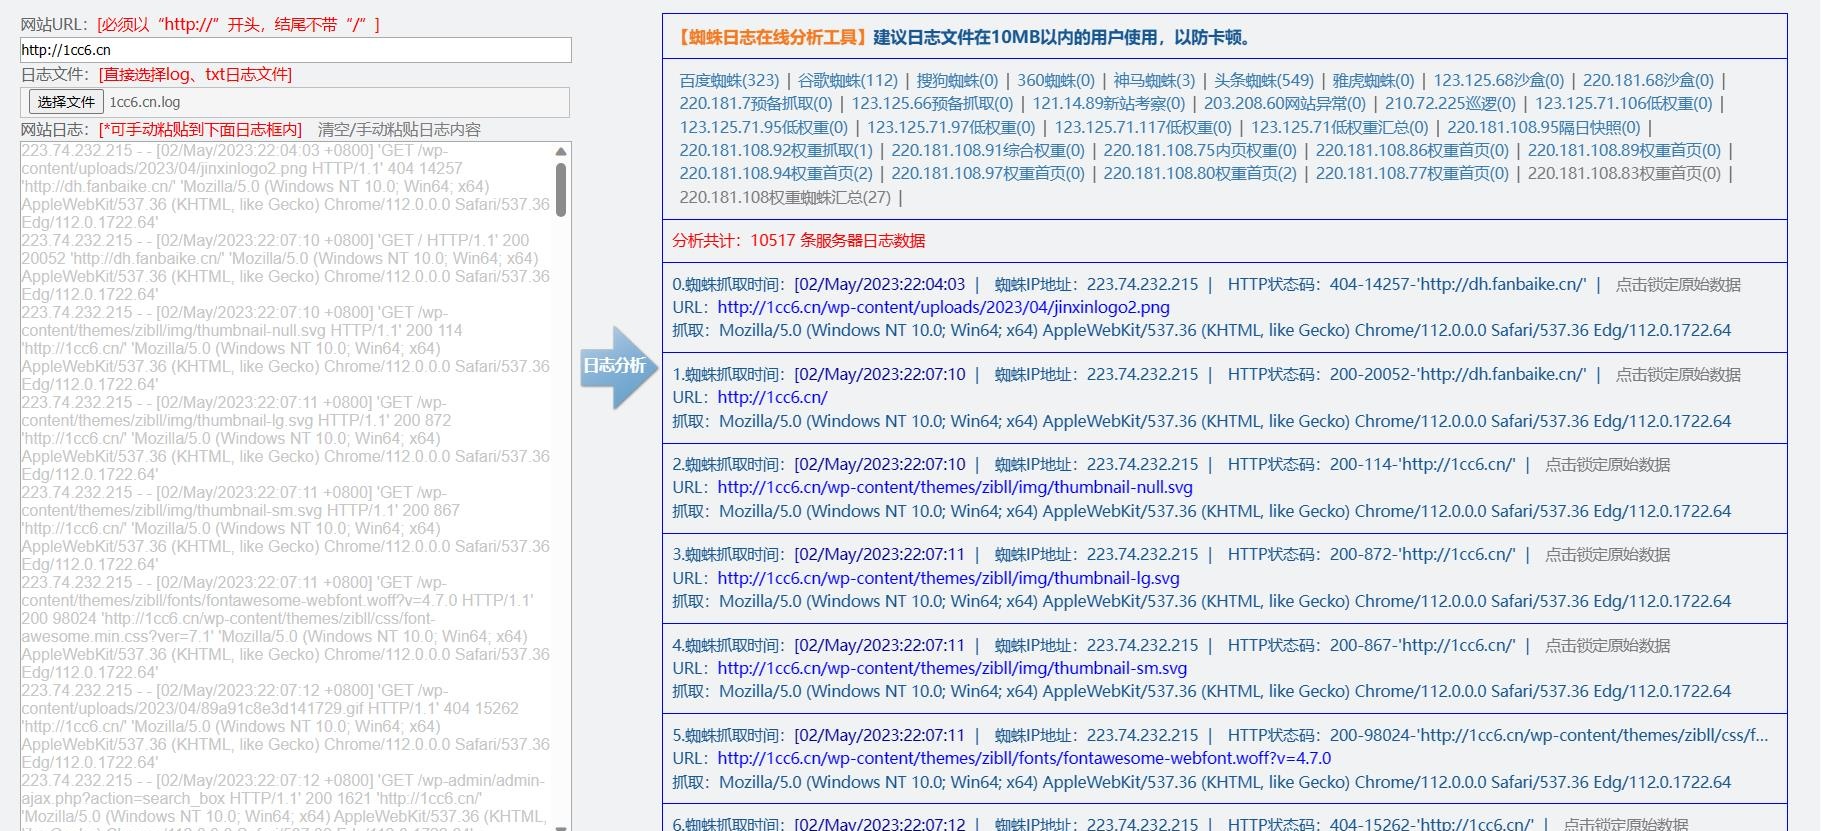This screenshot has width=1821, height=831.
Task: Select 123.125.71.117低权重(0) filter
Action: pos(1143,127)
